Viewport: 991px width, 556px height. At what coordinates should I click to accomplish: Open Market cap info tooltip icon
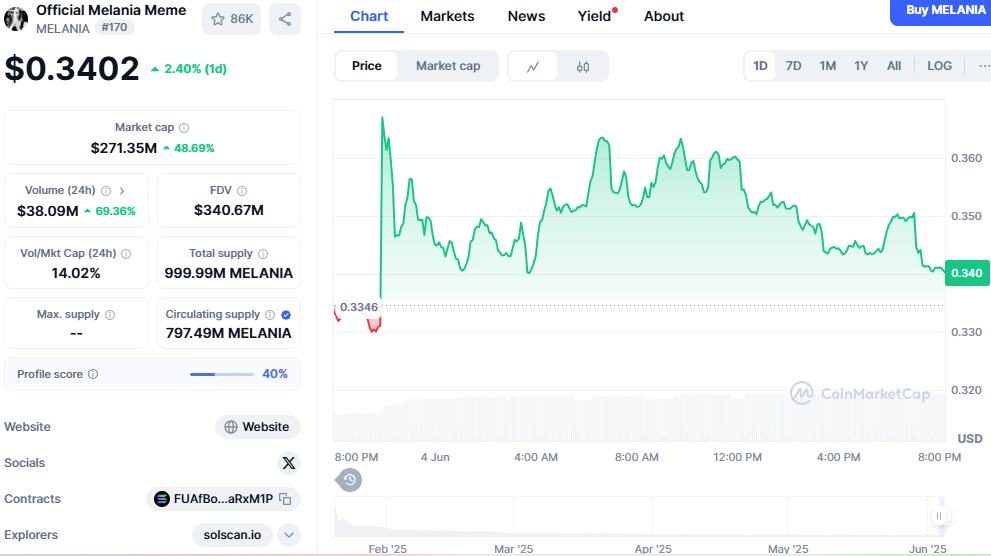184,128
